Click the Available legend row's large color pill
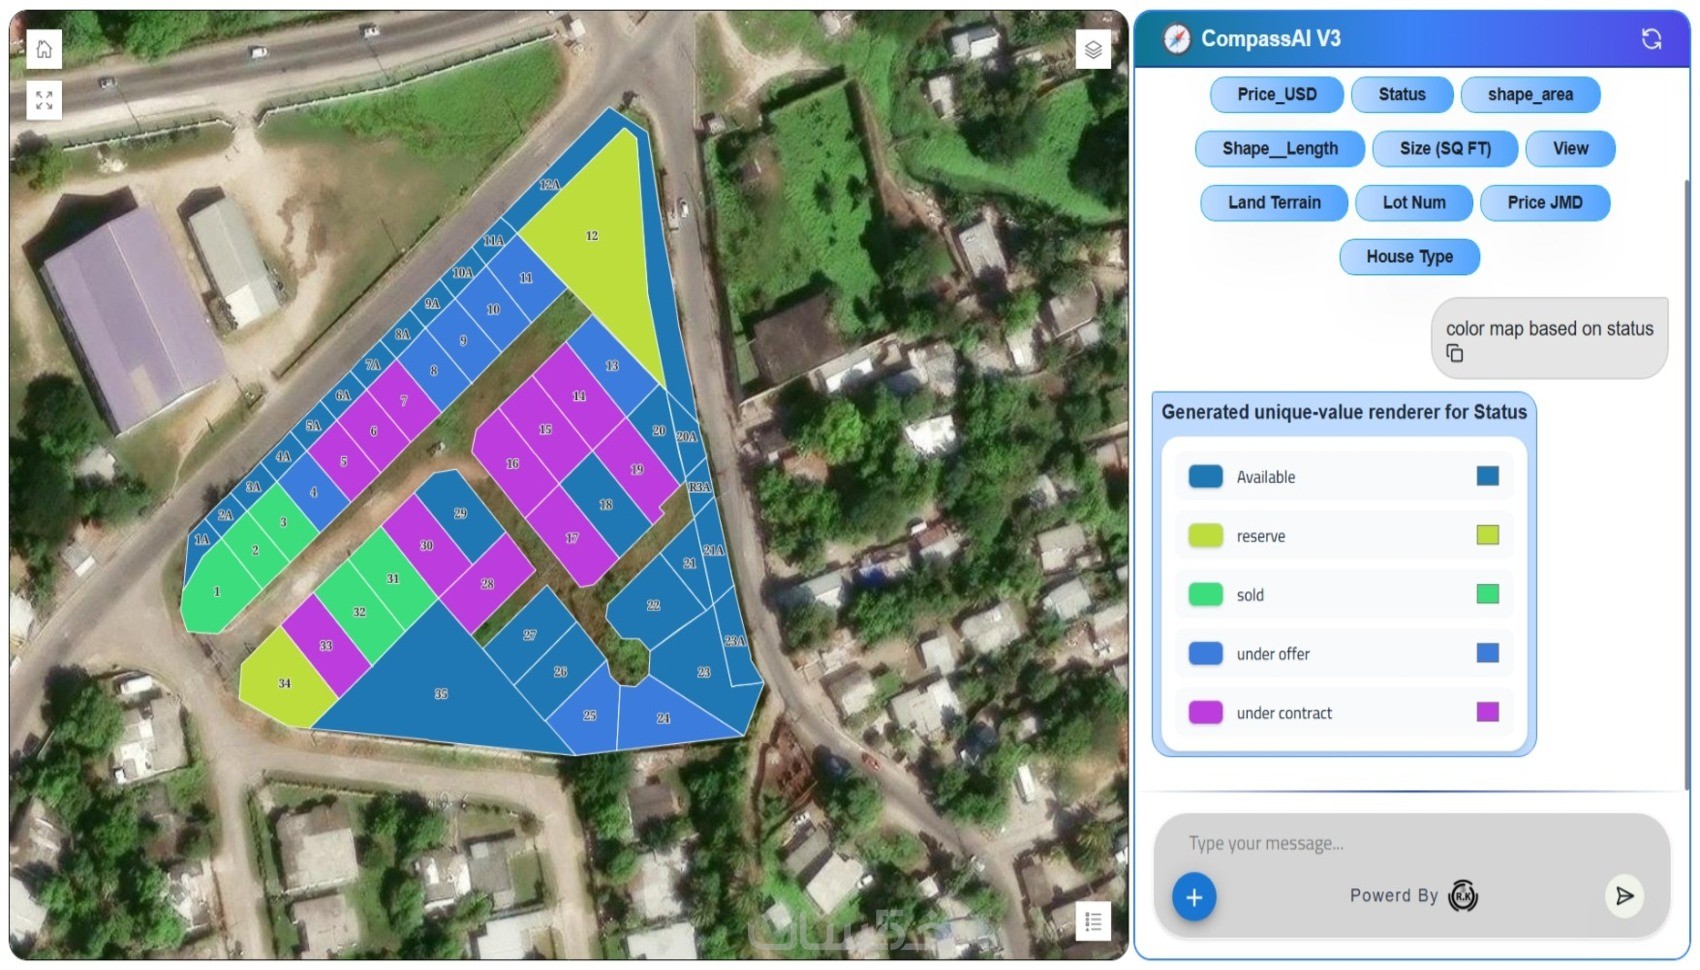This screenshot has width=1700, height=970. click(x=1205, y=476)
